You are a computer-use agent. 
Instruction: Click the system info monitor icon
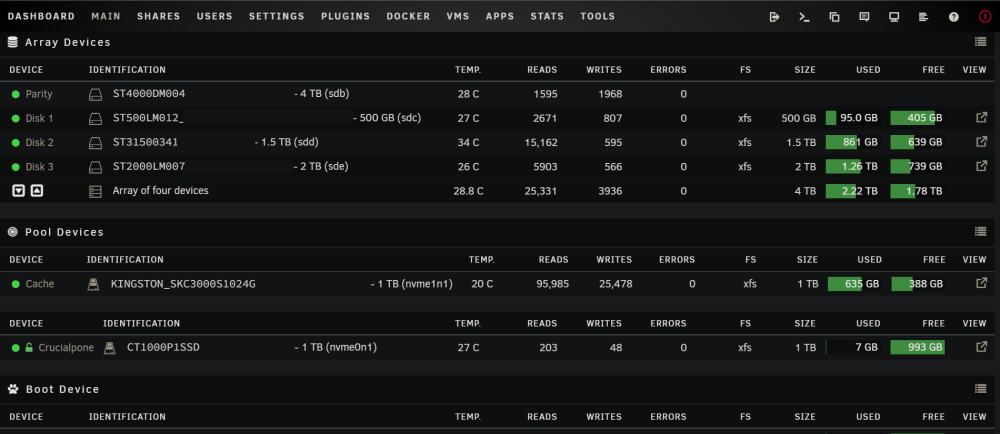894,17
